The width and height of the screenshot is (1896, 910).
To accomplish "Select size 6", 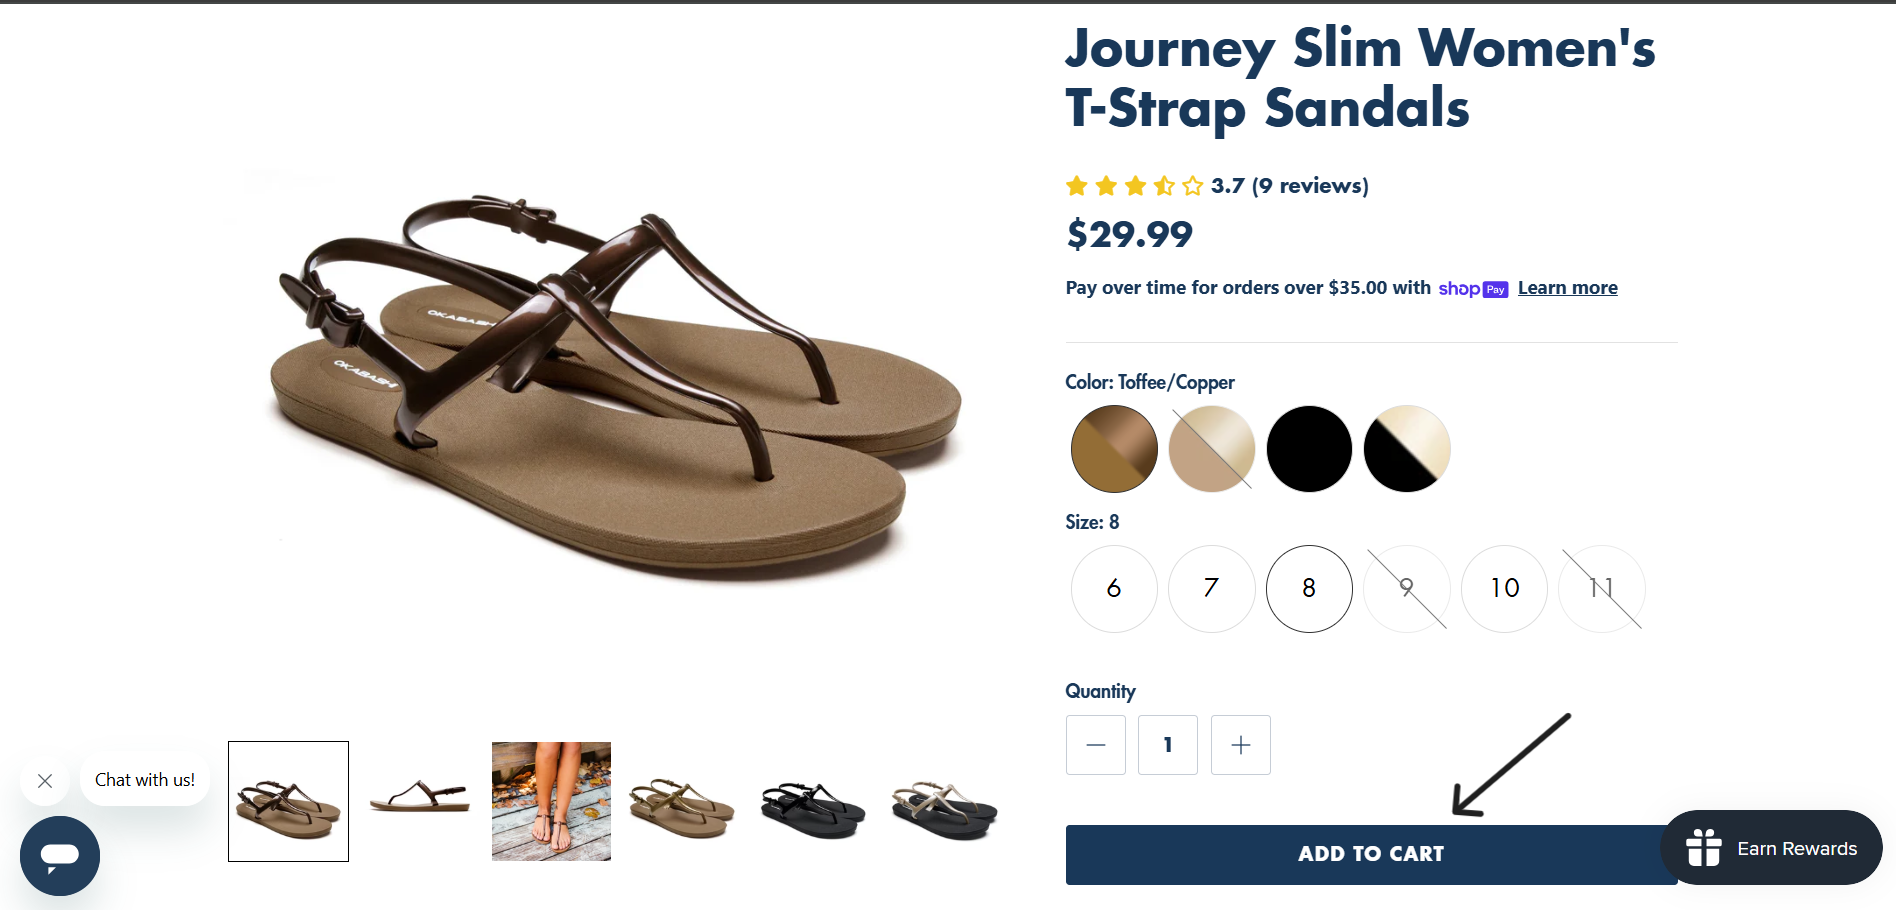I will pos(1114,589).
